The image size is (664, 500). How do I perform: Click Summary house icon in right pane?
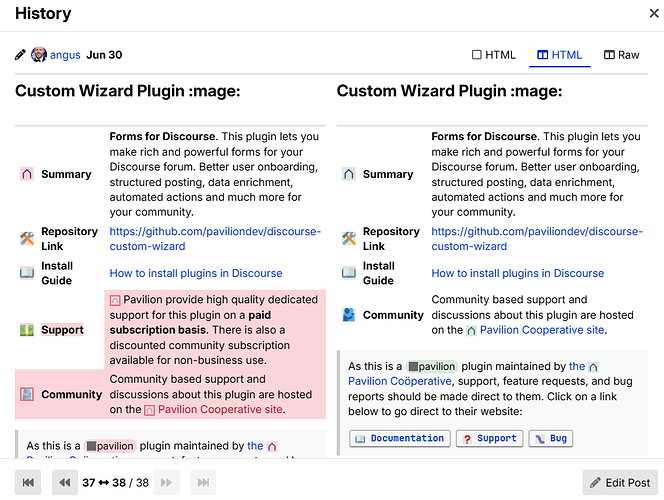pyautogui.click(x=349, y=174)
